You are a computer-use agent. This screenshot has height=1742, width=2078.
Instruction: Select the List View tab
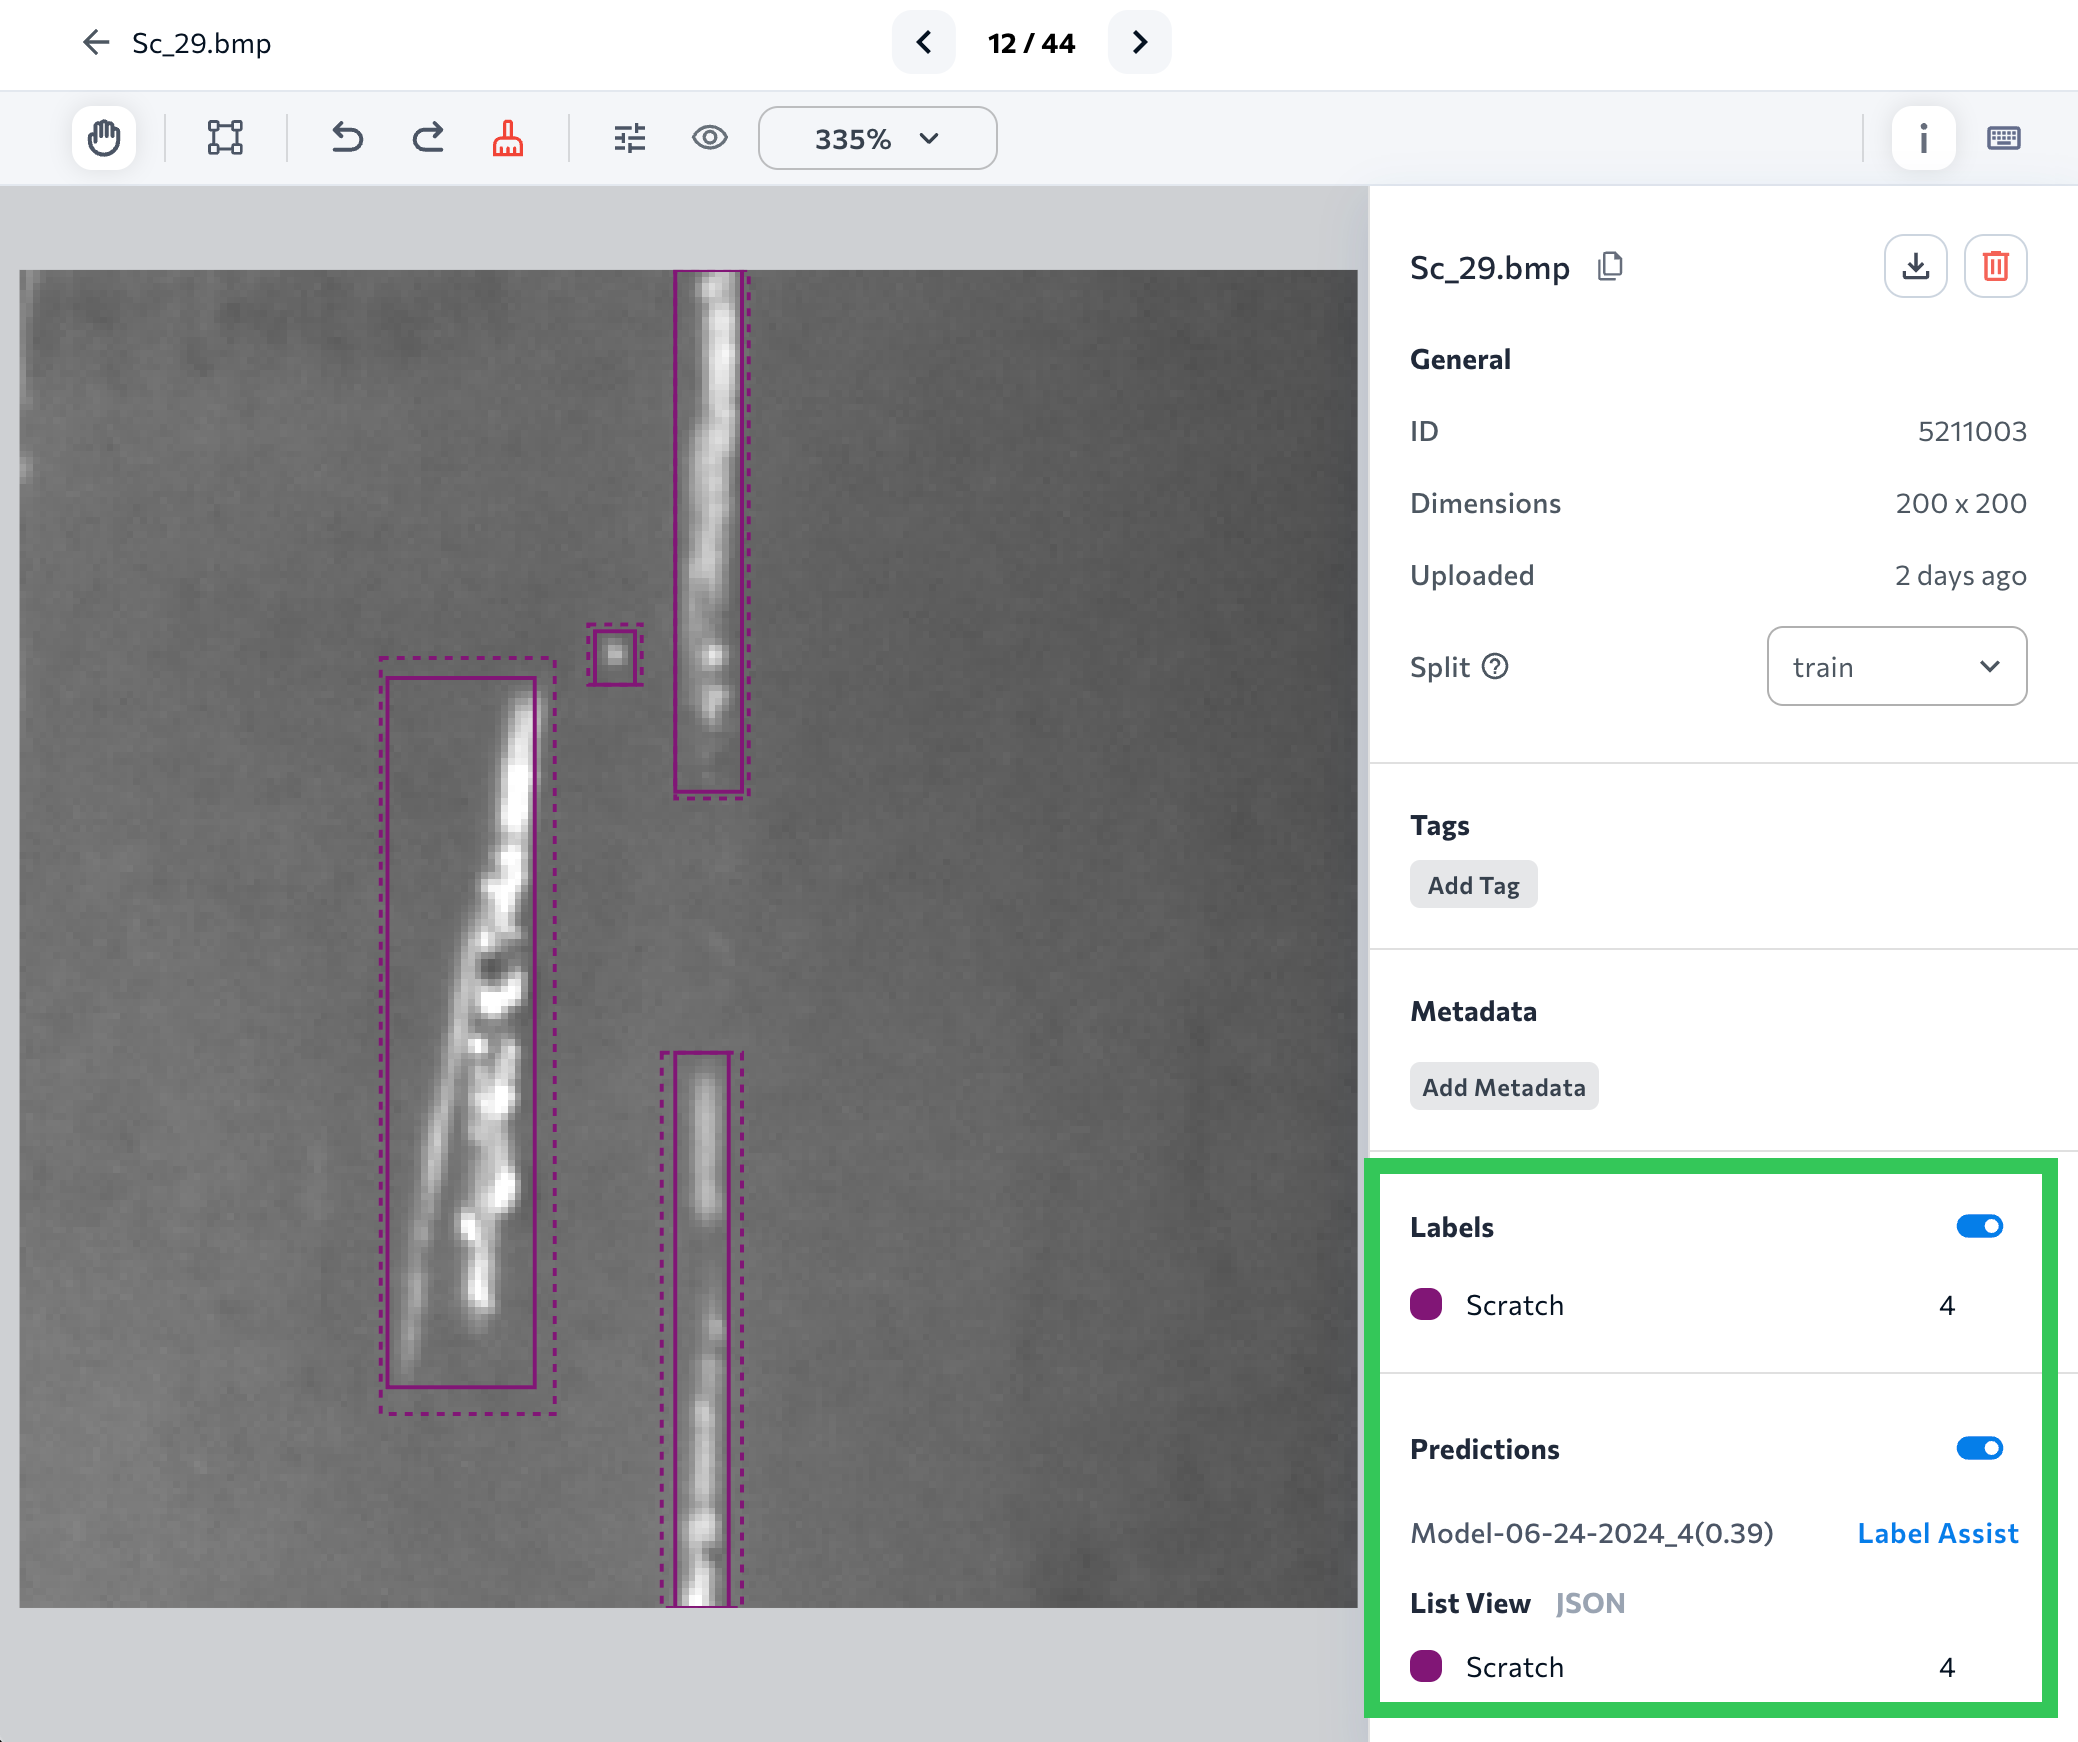pos(1470,1603)
